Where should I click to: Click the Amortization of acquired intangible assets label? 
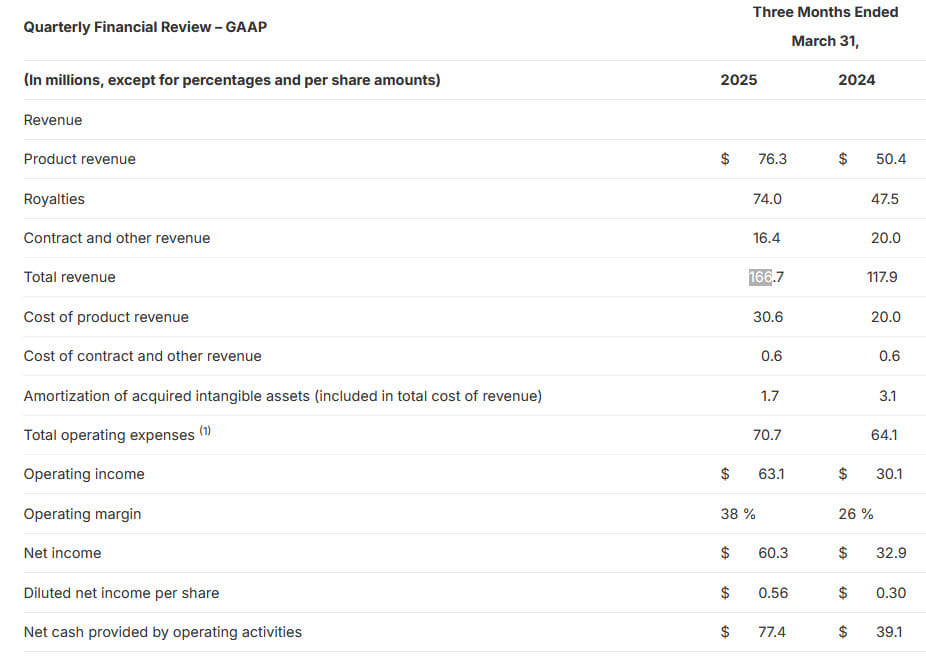(282, 396)
